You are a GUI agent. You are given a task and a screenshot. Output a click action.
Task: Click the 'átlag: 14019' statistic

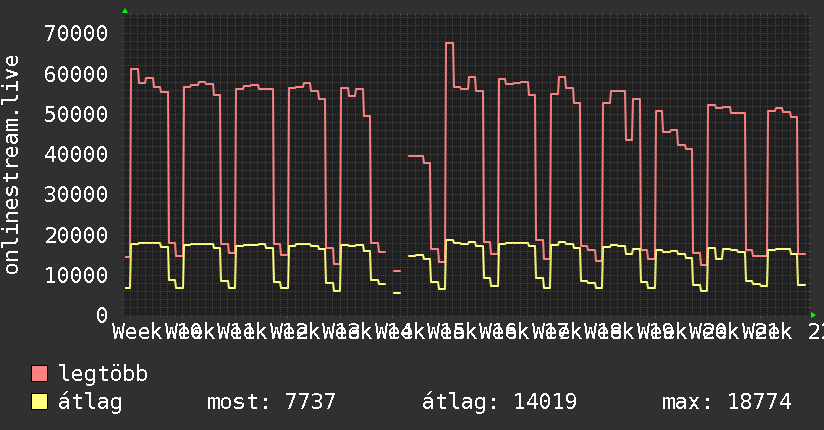[499, 402]
